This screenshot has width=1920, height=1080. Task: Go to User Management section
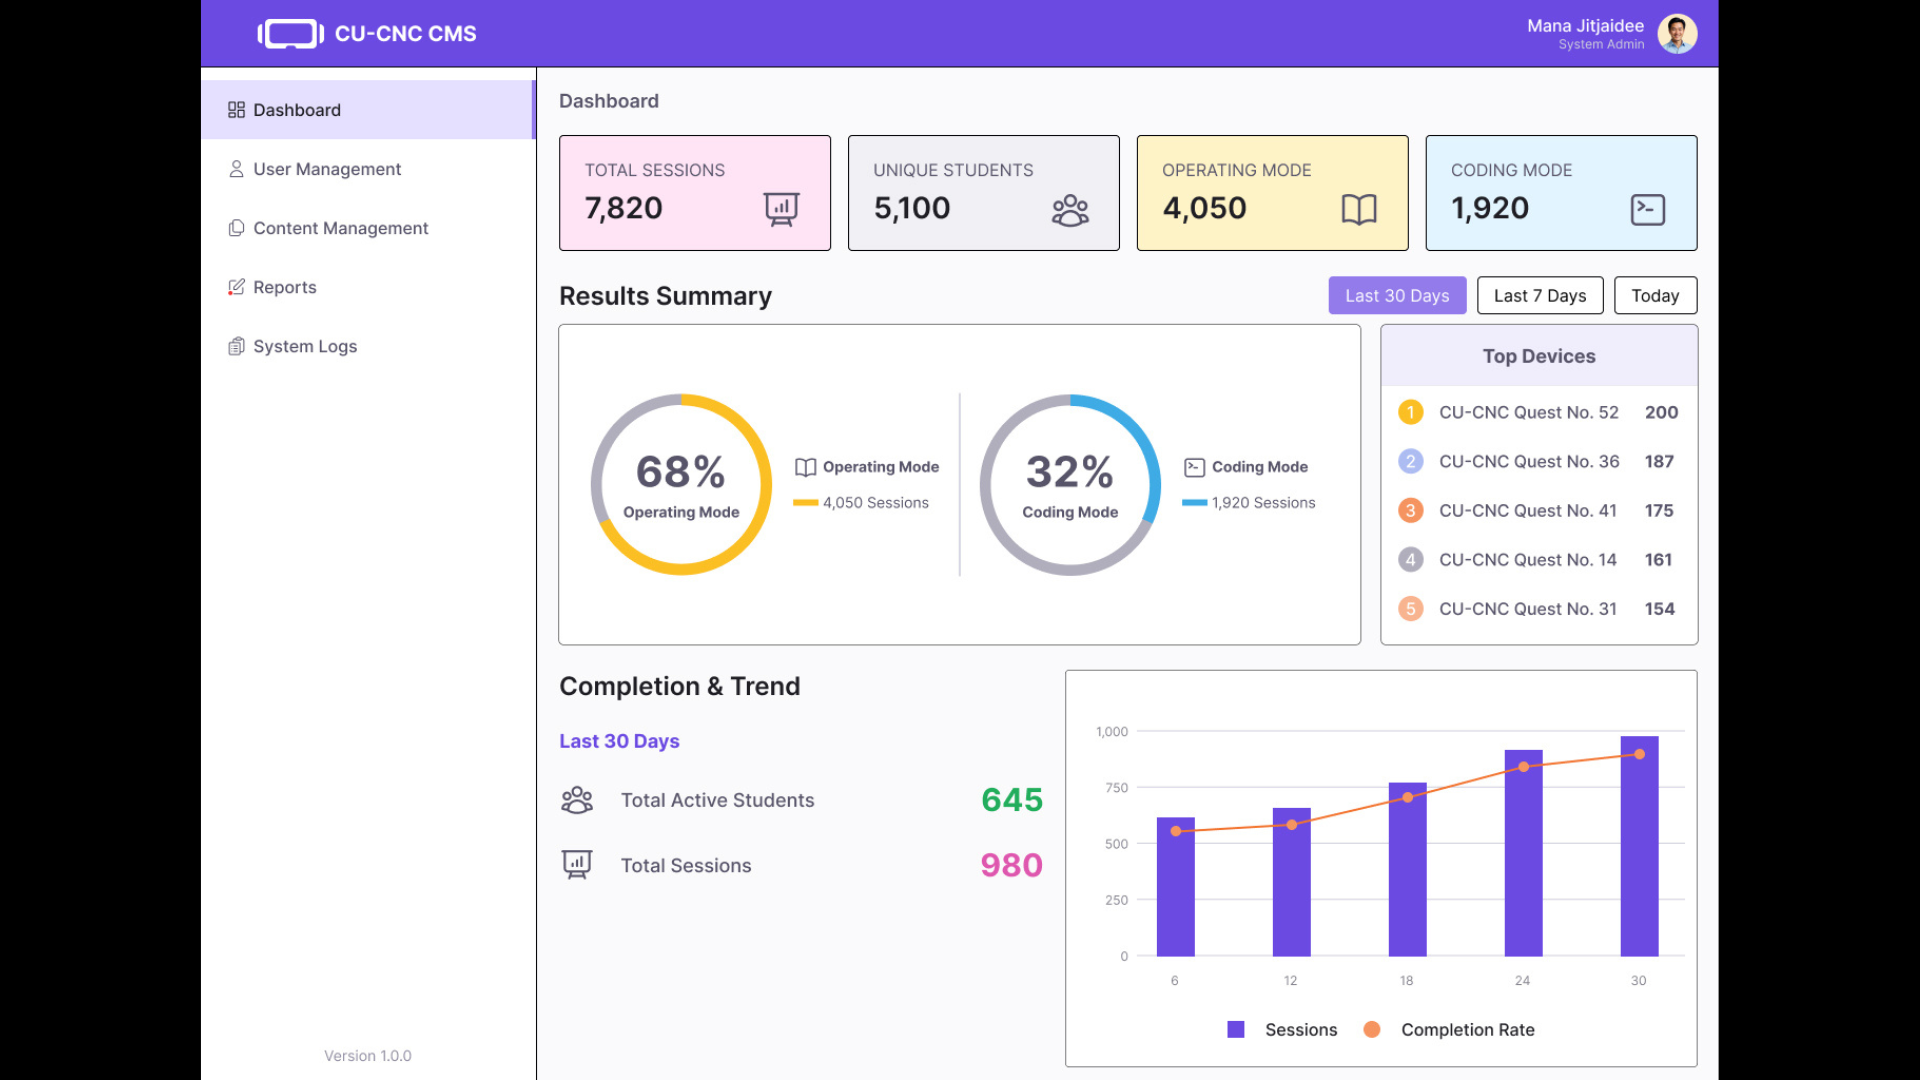[327, 169]
